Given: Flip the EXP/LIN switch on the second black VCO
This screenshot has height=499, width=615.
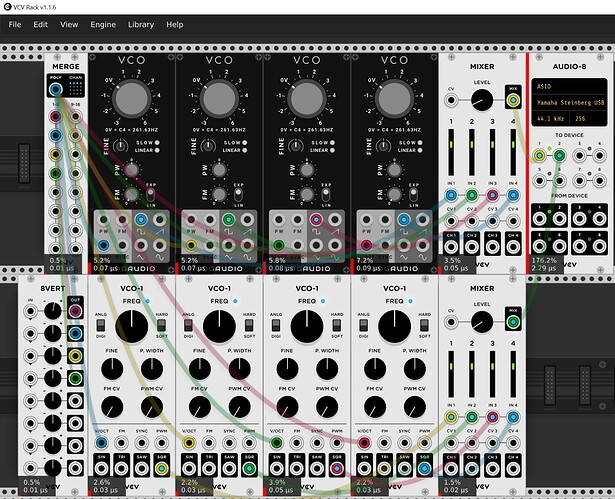Looking at the screenshot, I should [x=238, y=195].
